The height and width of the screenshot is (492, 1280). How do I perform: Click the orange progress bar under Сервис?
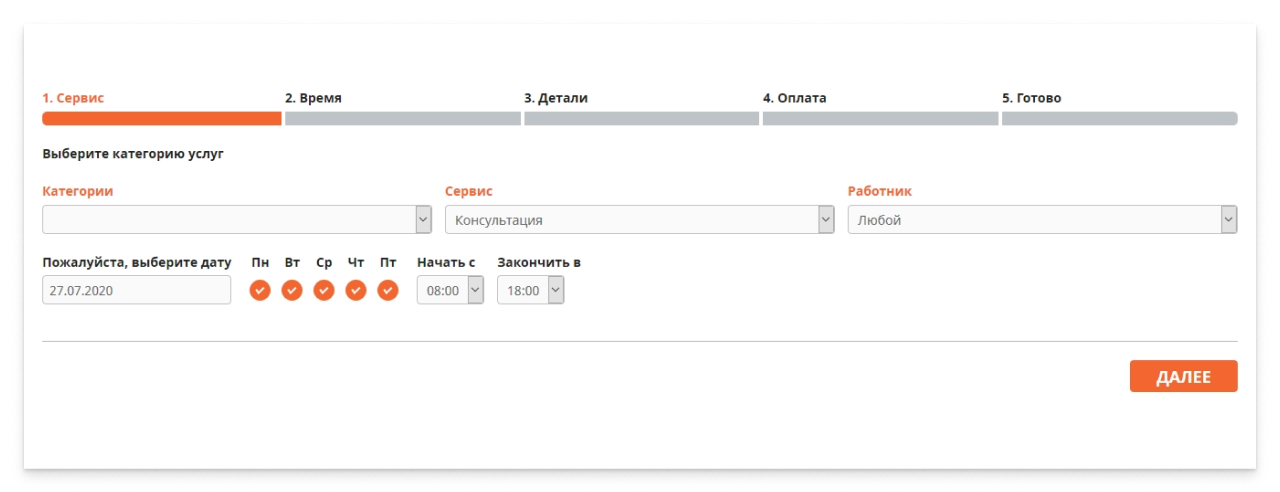click(x=161, y=119)
